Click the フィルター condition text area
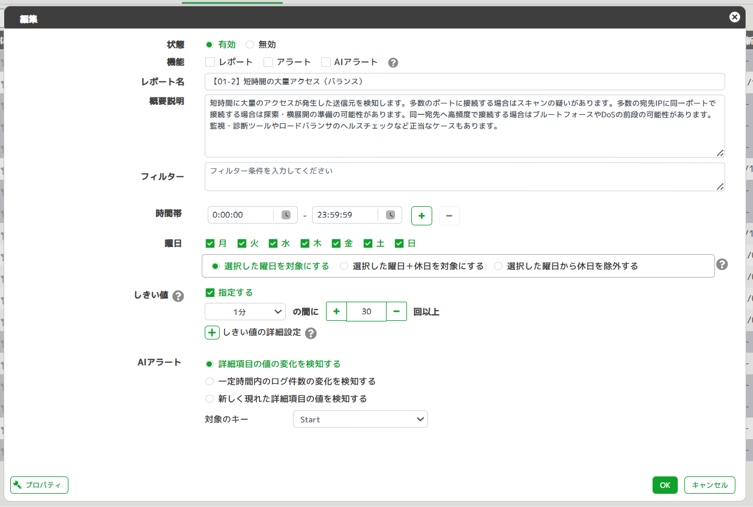Viewport: 753px width, 507px height. pos(464,177)
